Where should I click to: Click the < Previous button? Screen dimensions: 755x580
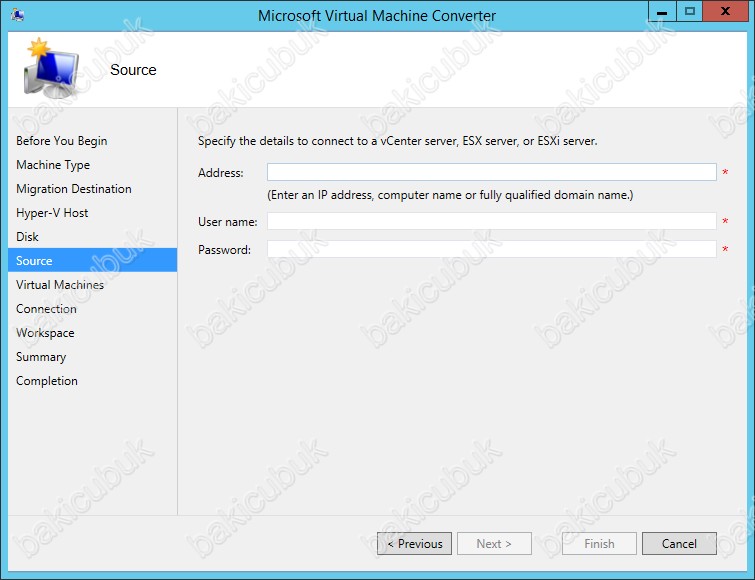pos(415,543)
